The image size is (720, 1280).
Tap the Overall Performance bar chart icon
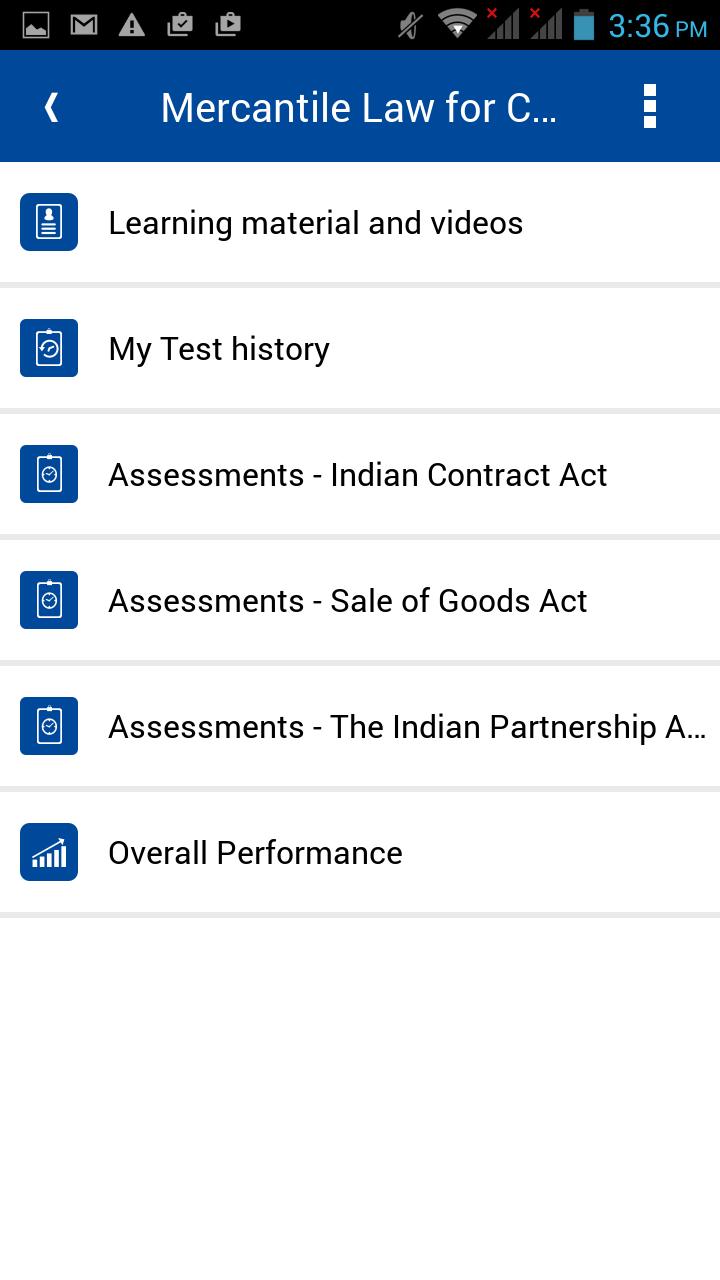tap(49, 852)
